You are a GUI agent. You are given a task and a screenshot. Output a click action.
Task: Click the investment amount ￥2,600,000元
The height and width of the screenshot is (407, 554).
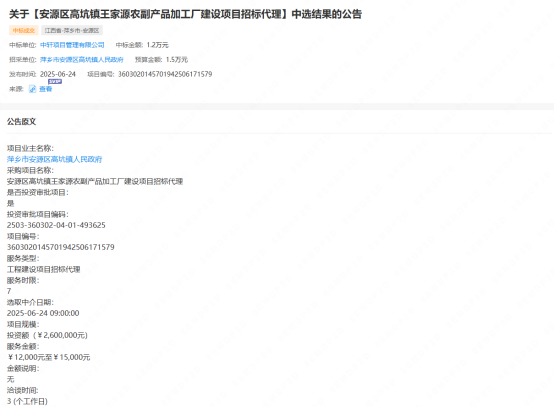(x=62, y=335)
